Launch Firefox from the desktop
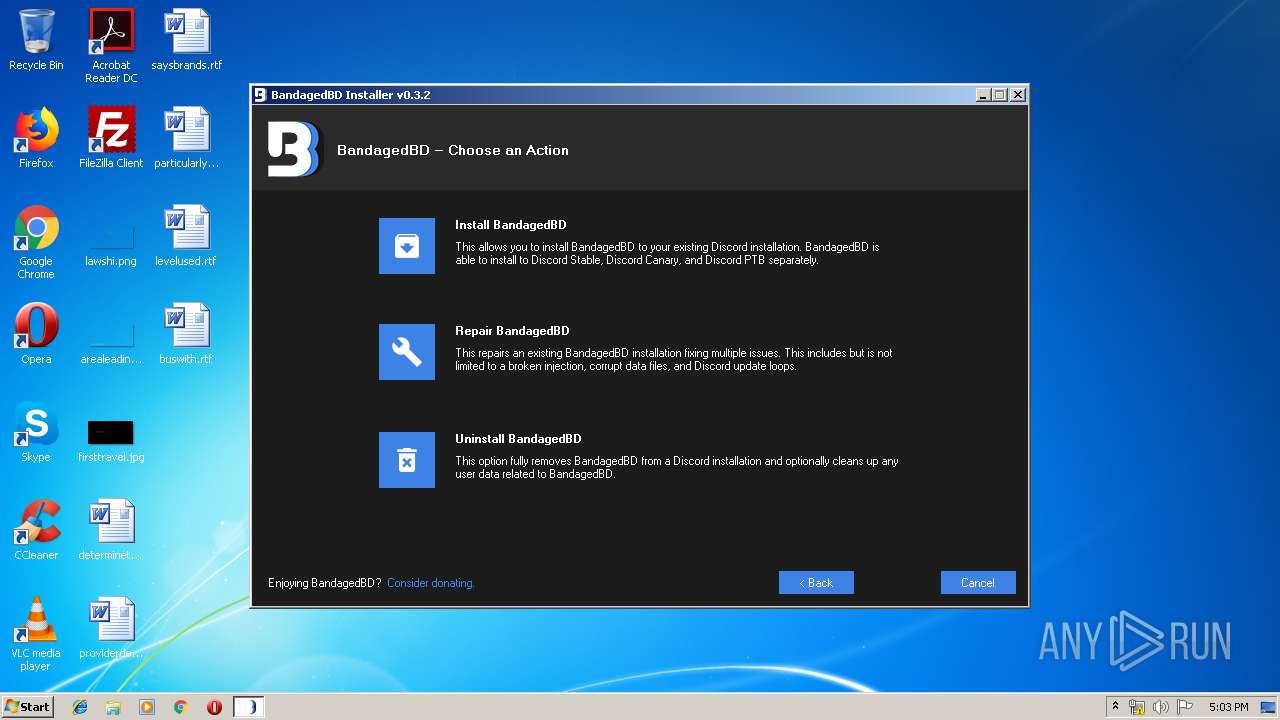 click(x=36, y=138)
